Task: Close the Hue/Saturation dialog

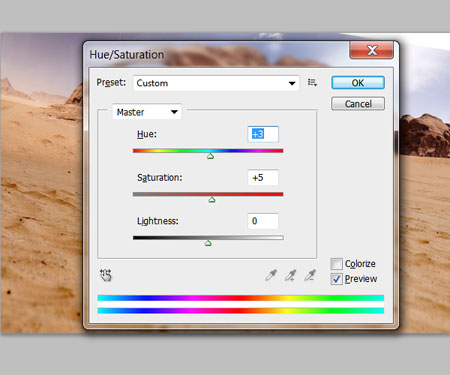Action: [x=372, y=50]
